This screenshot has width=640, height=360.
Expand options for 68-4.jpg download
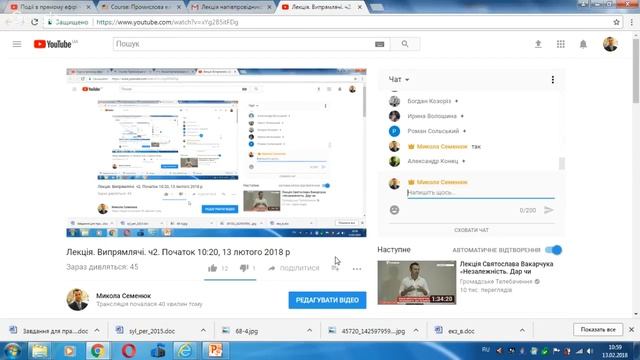coord(309,330)
